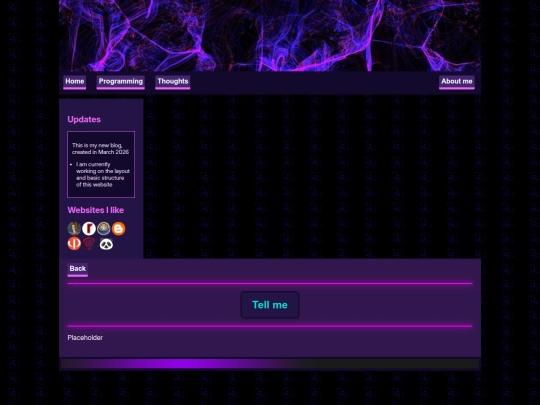Click the purple gradient footer bar
Viewport: 540px width, 405px height.
pos(270,364)
